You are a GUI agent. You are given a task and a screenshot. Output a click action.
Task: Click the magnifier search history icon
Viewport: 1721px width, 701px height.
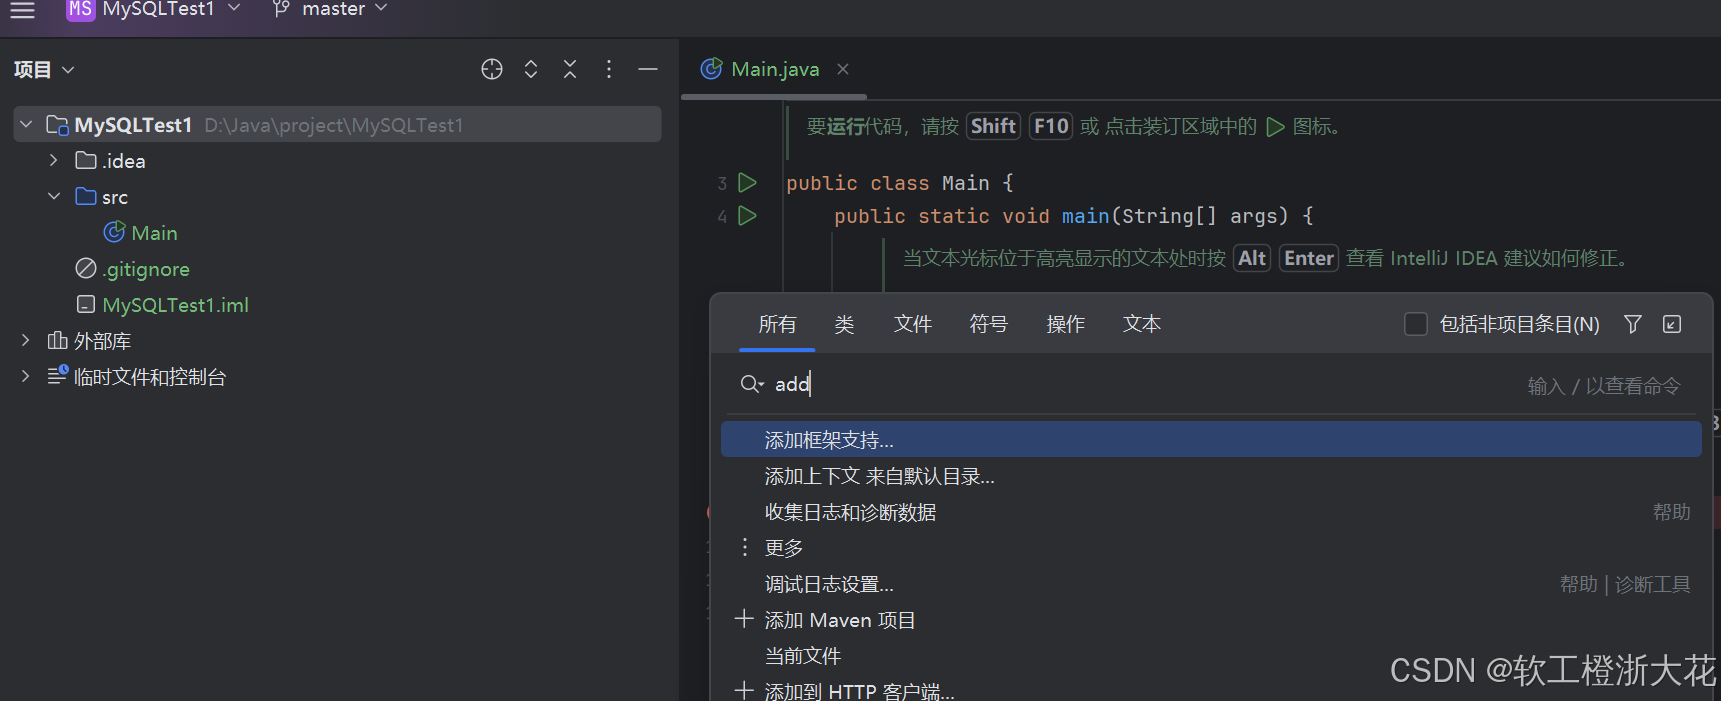click(x=752, y=384)
